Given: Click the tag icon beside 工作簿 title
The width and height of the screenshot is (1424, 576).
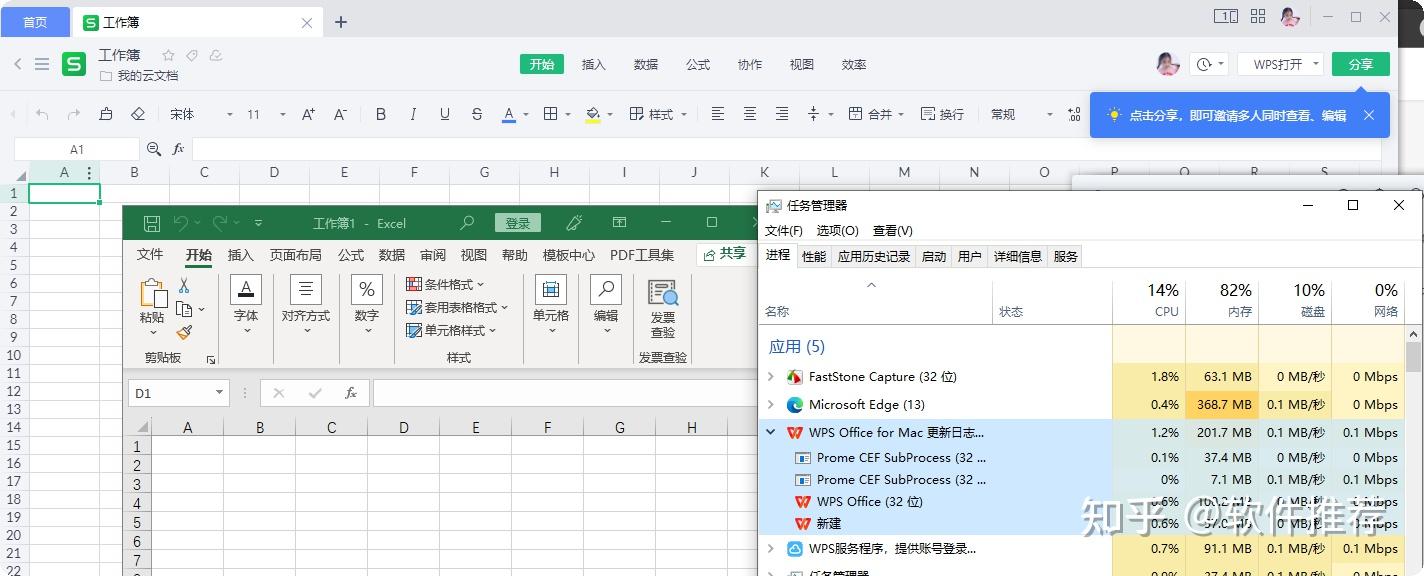Looking at the screenshot, I should click(192, 56).
